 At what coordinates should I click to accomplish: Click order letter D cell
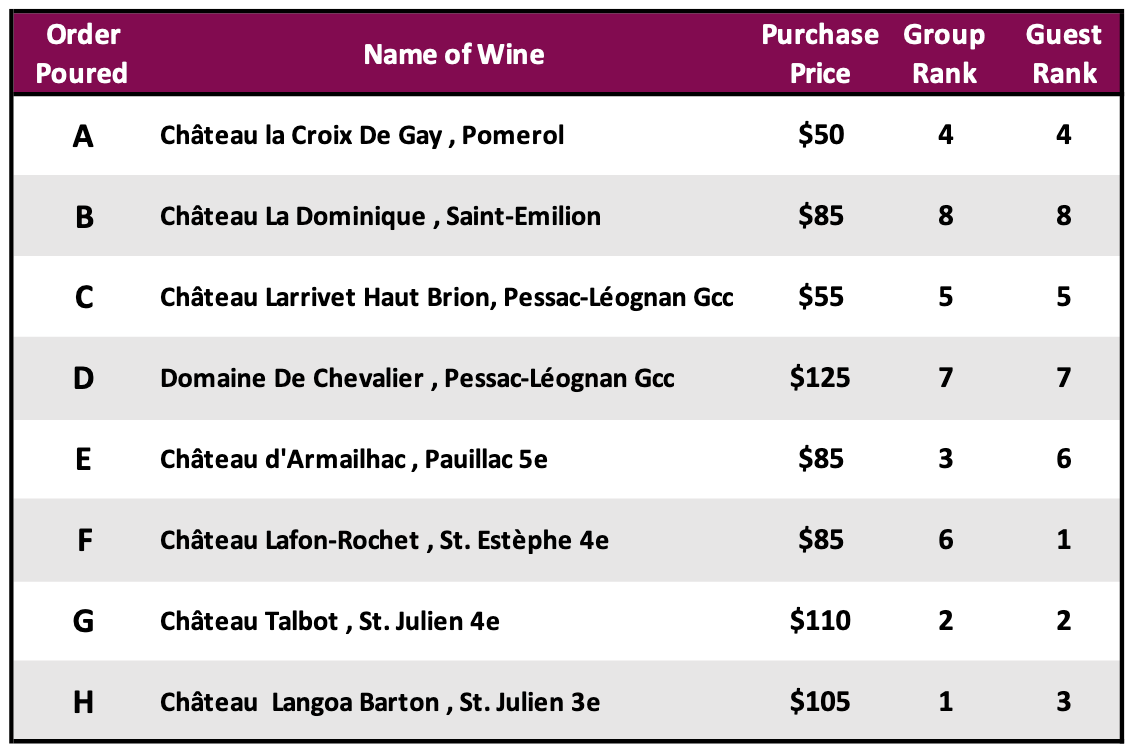click(83, 378)
